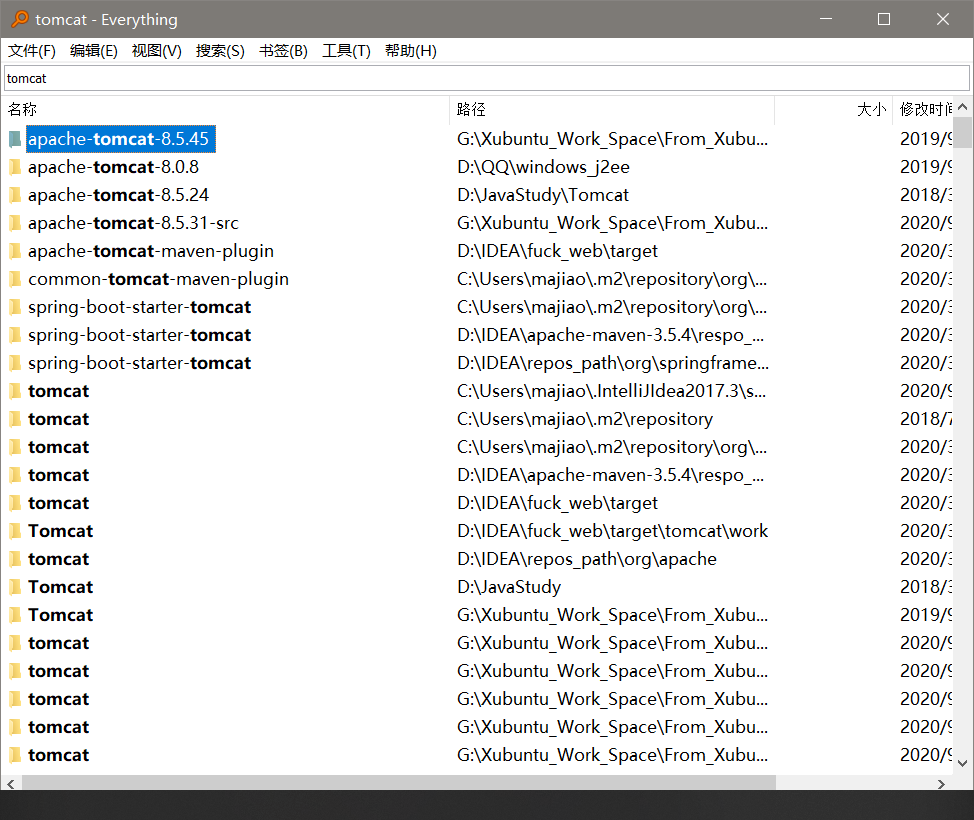Click the folder icon beside apache-tomcat-8.5.45
The width and height of the screenshot is (974, 820).
click(14, 138)
